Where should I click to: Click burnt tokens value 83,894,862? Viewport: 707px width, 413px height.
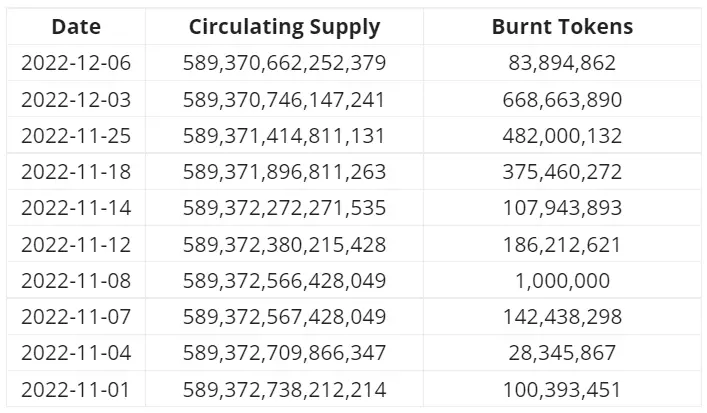(562, 63)
